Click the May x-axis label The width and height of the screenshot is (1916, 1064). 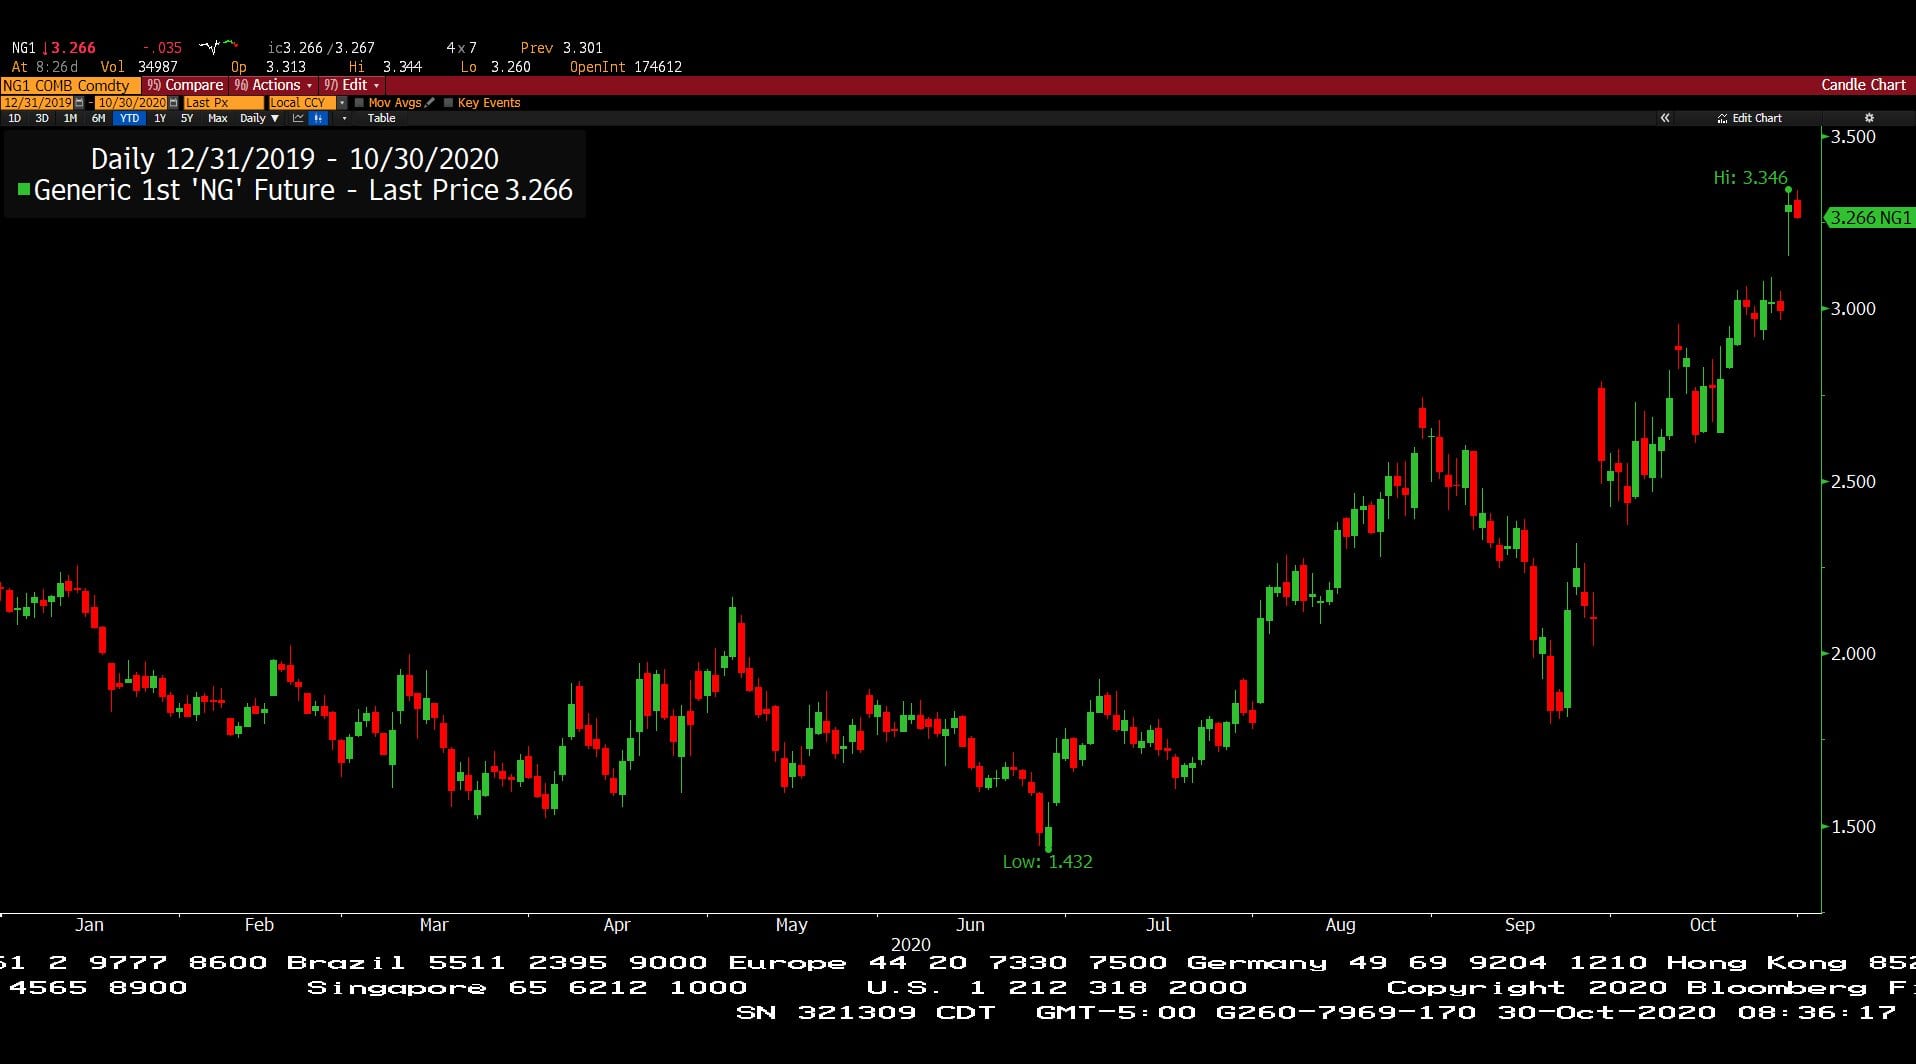click(x=791, y=925)
